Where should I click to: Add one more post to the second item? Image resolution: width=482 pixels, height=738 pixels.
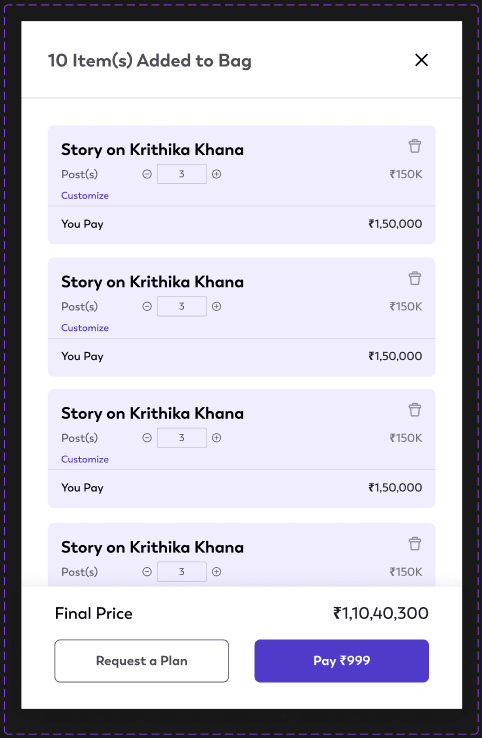(217, 306)
